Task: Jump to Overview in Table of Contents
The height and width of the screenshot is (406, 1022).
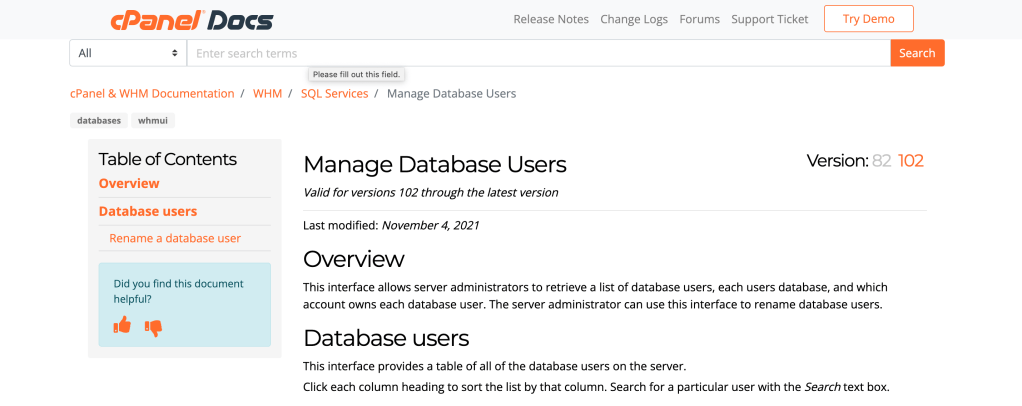Action: click(129, 183)
